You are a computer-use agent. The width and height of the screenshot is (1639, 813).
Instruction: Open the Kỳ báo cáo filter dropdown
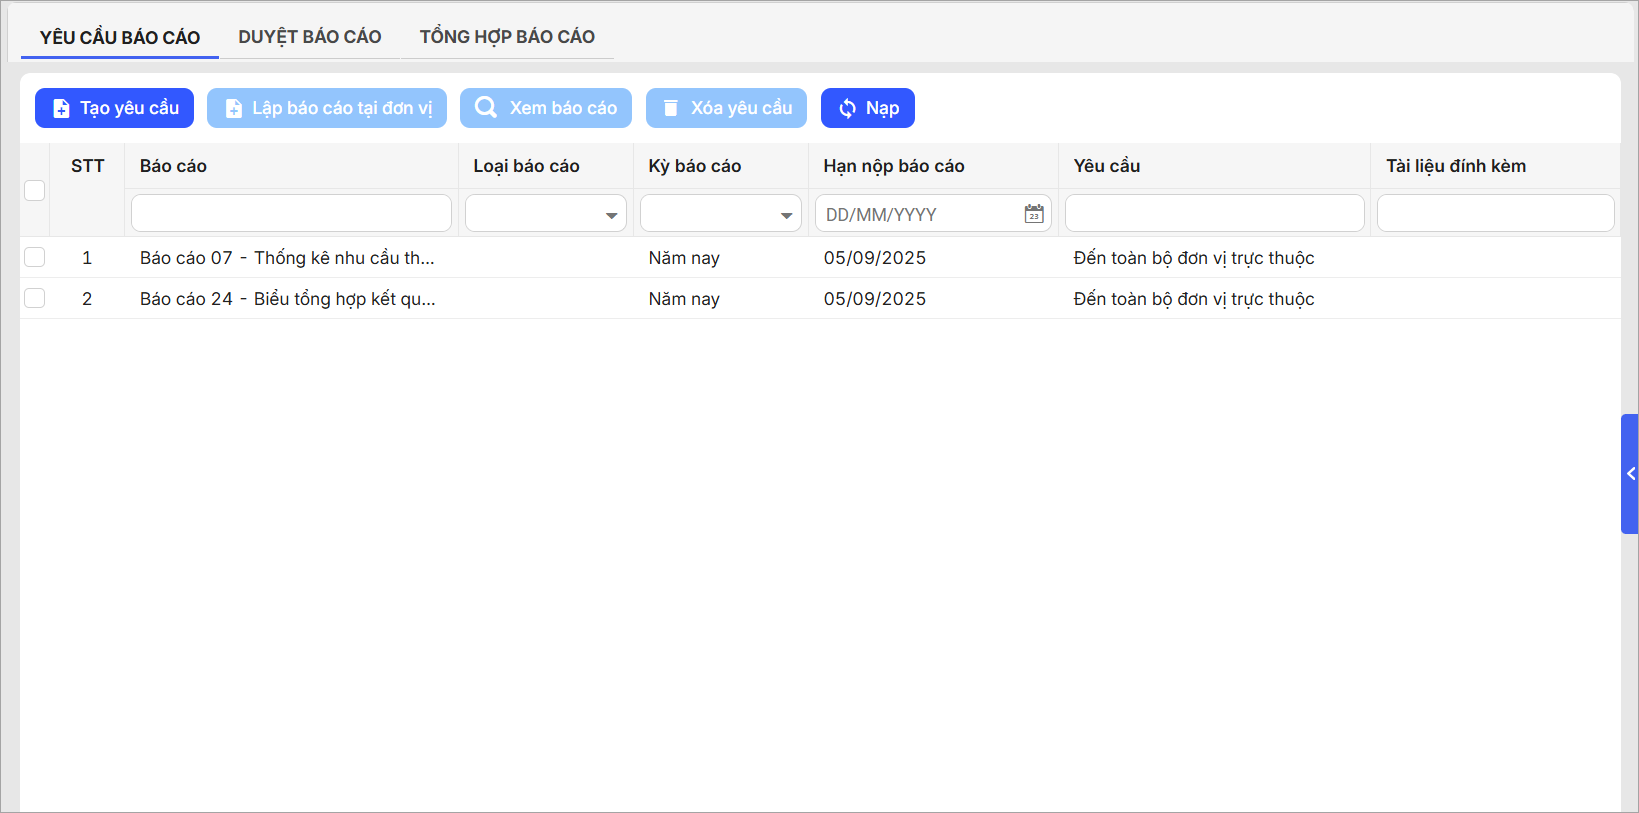click(x=721, y=214)
